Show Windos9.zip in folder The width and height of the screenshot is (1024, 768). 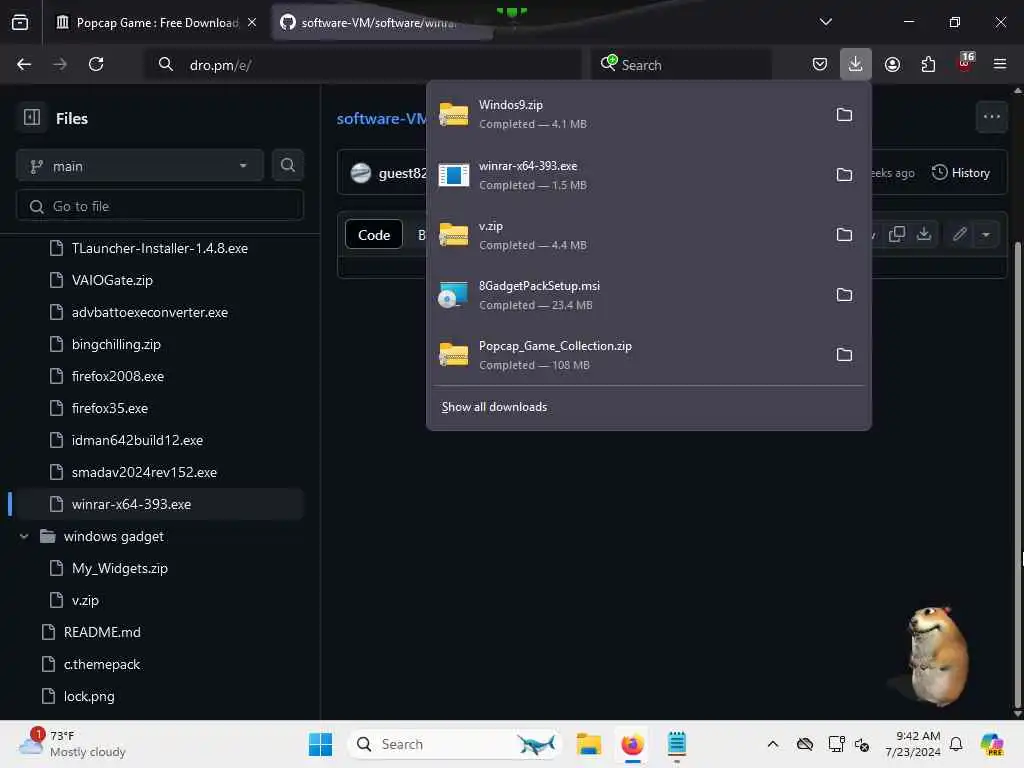[844, 114]
